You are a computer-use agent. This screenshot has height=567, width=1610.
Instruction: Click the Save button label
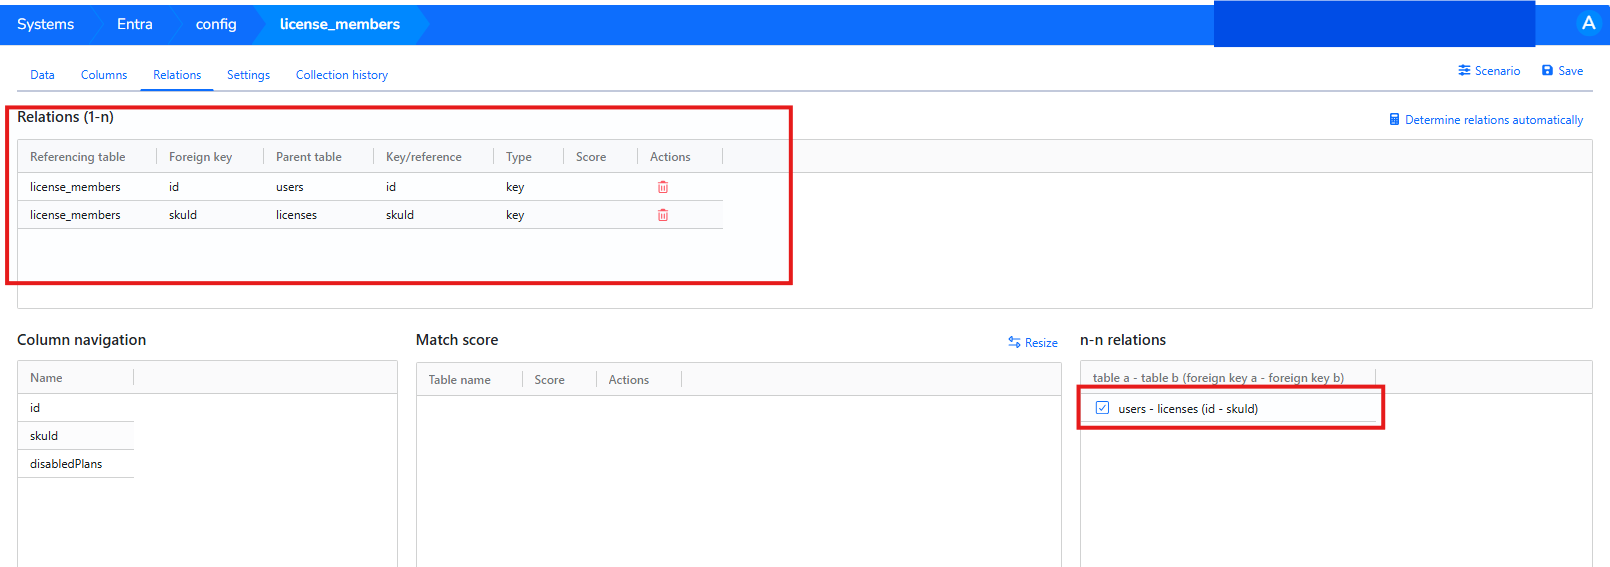point(1570,71)
